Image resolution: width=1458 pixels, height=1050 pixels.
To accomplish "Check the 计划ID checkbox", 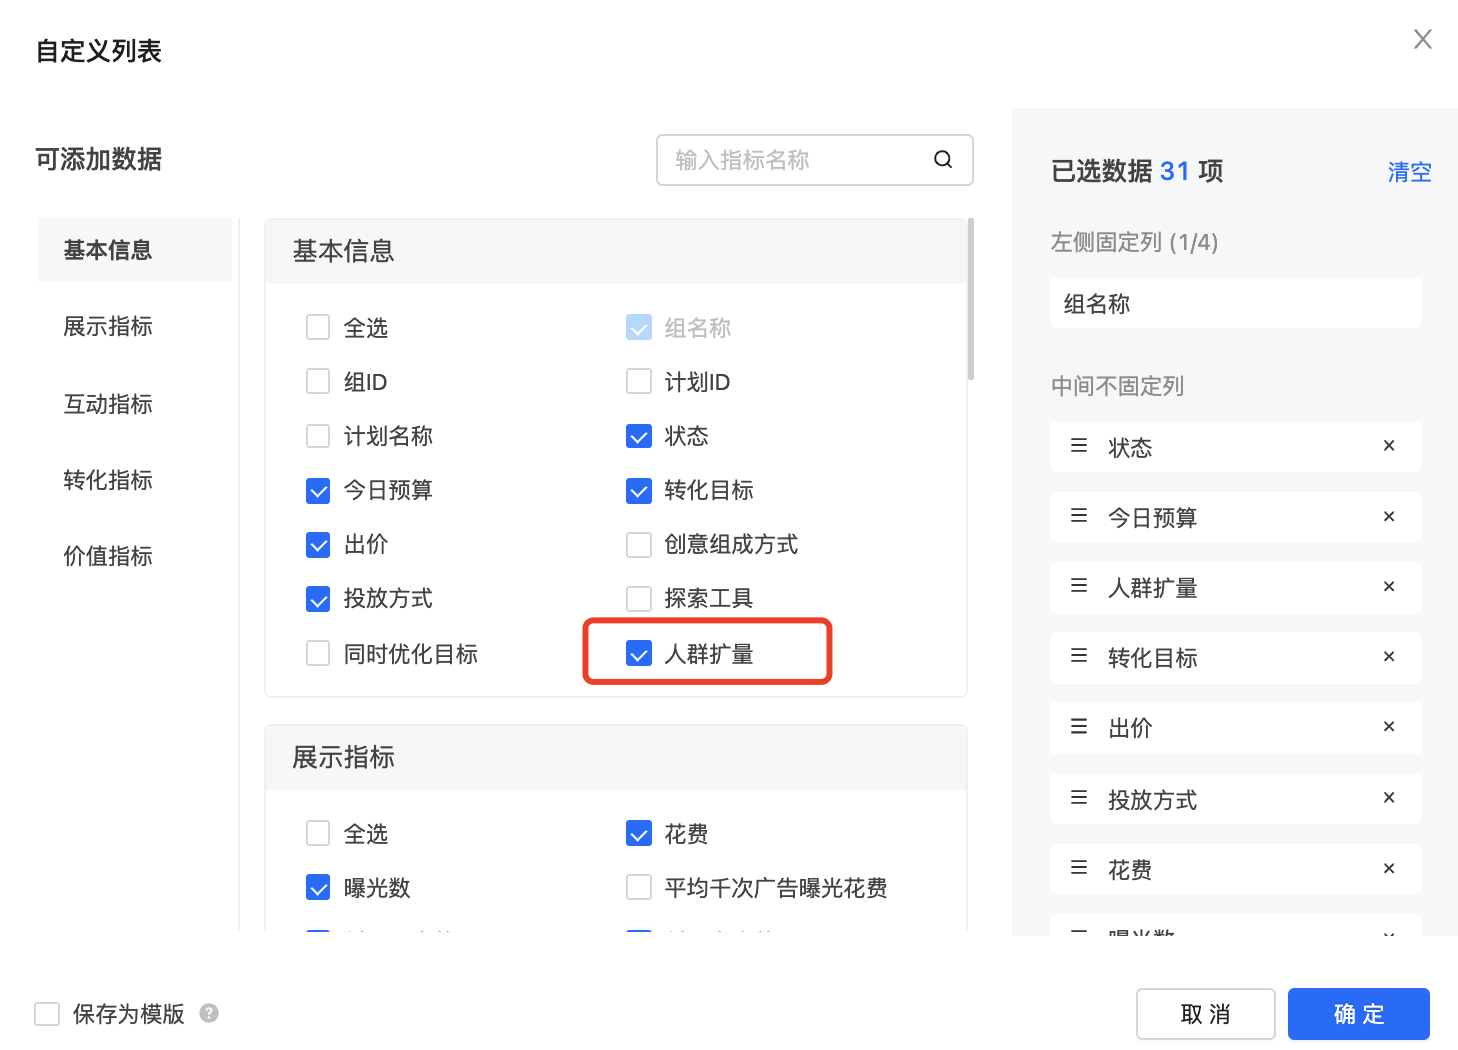I will point(639,381).
